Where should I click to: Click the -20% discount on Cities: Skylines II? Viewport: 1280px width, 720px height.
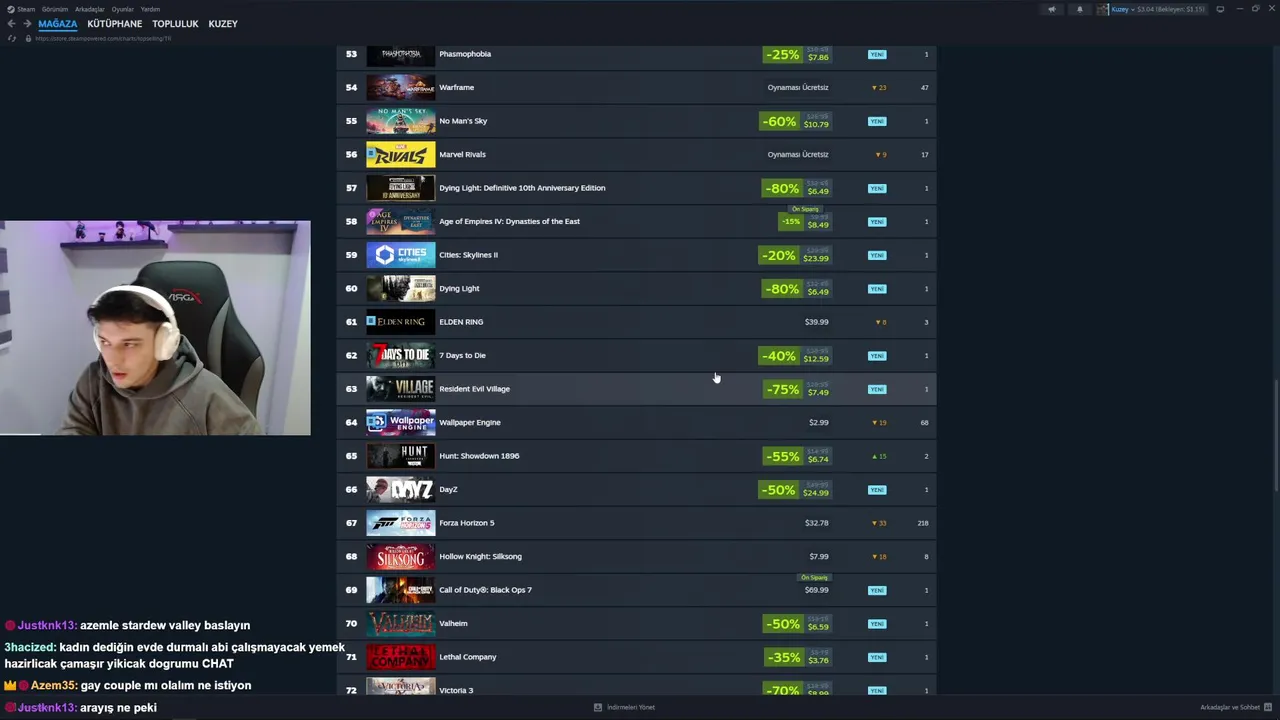point(779,255)
